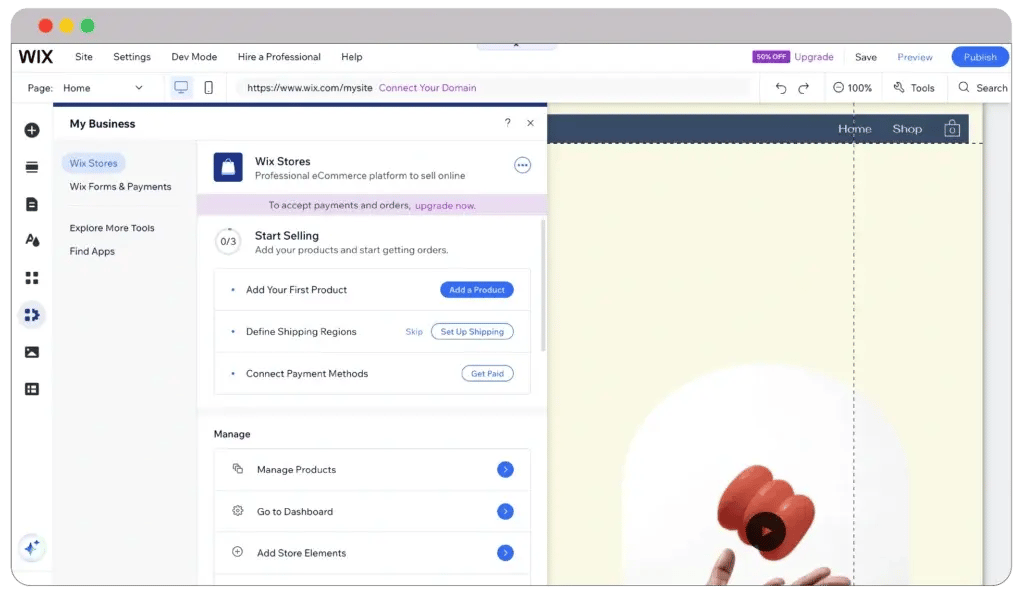This screenshot has height=603, width=1024.
Task: Switch to mobile view icon
Action: tap(208, 88)
